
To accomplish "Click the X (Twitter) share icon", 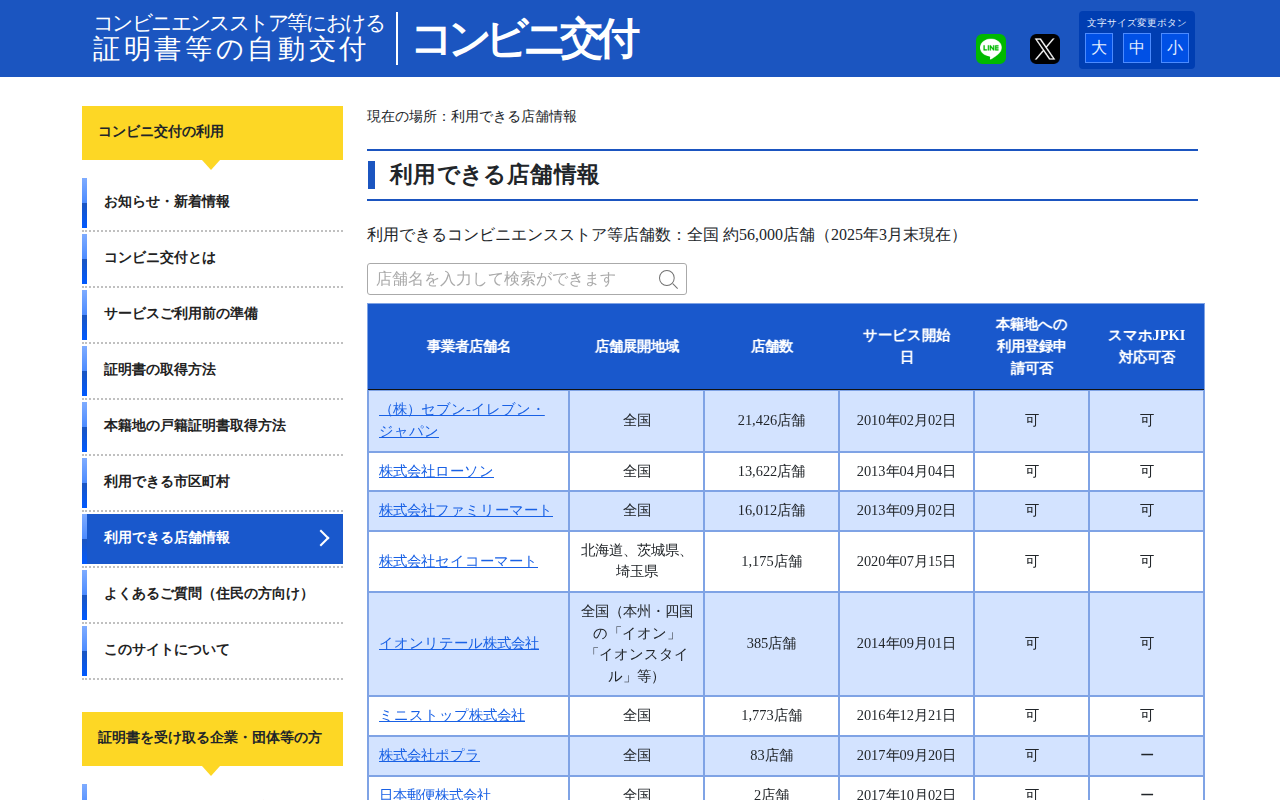I will coord(1044,49).
